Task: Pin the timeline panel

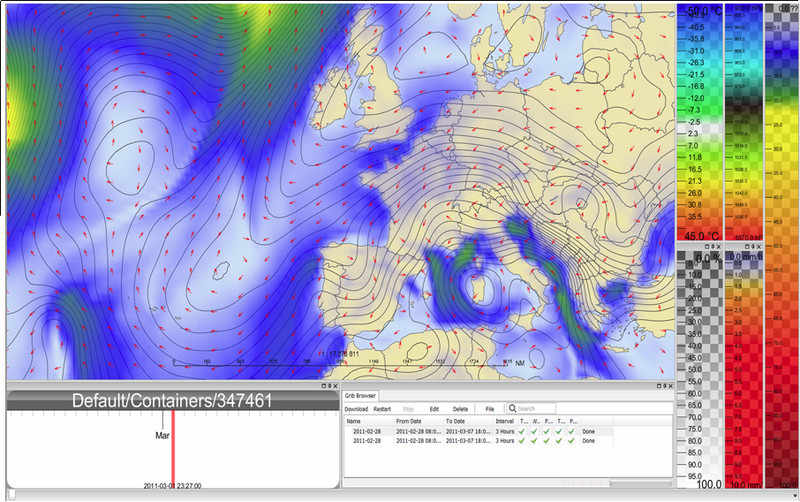Action: tap(329, 386)
